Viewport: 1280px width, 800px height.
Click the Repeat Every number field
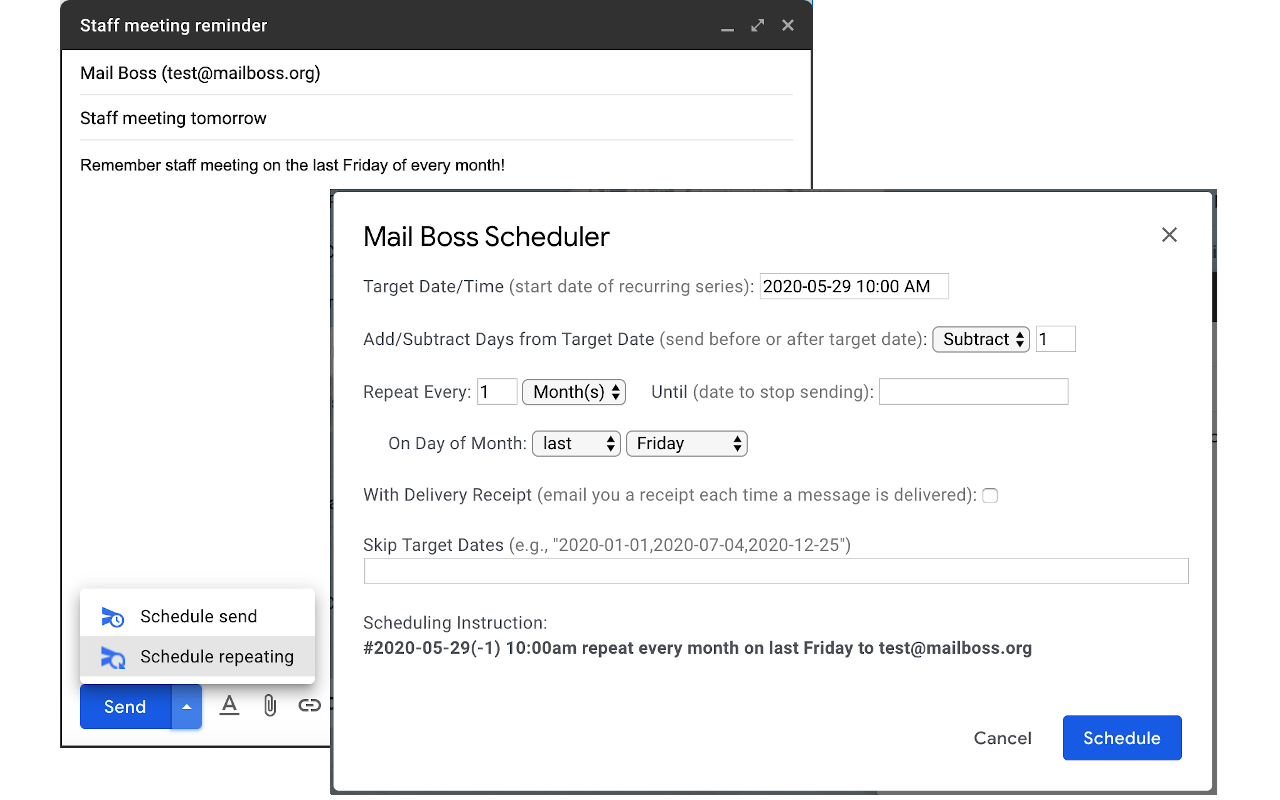point(497,392)
